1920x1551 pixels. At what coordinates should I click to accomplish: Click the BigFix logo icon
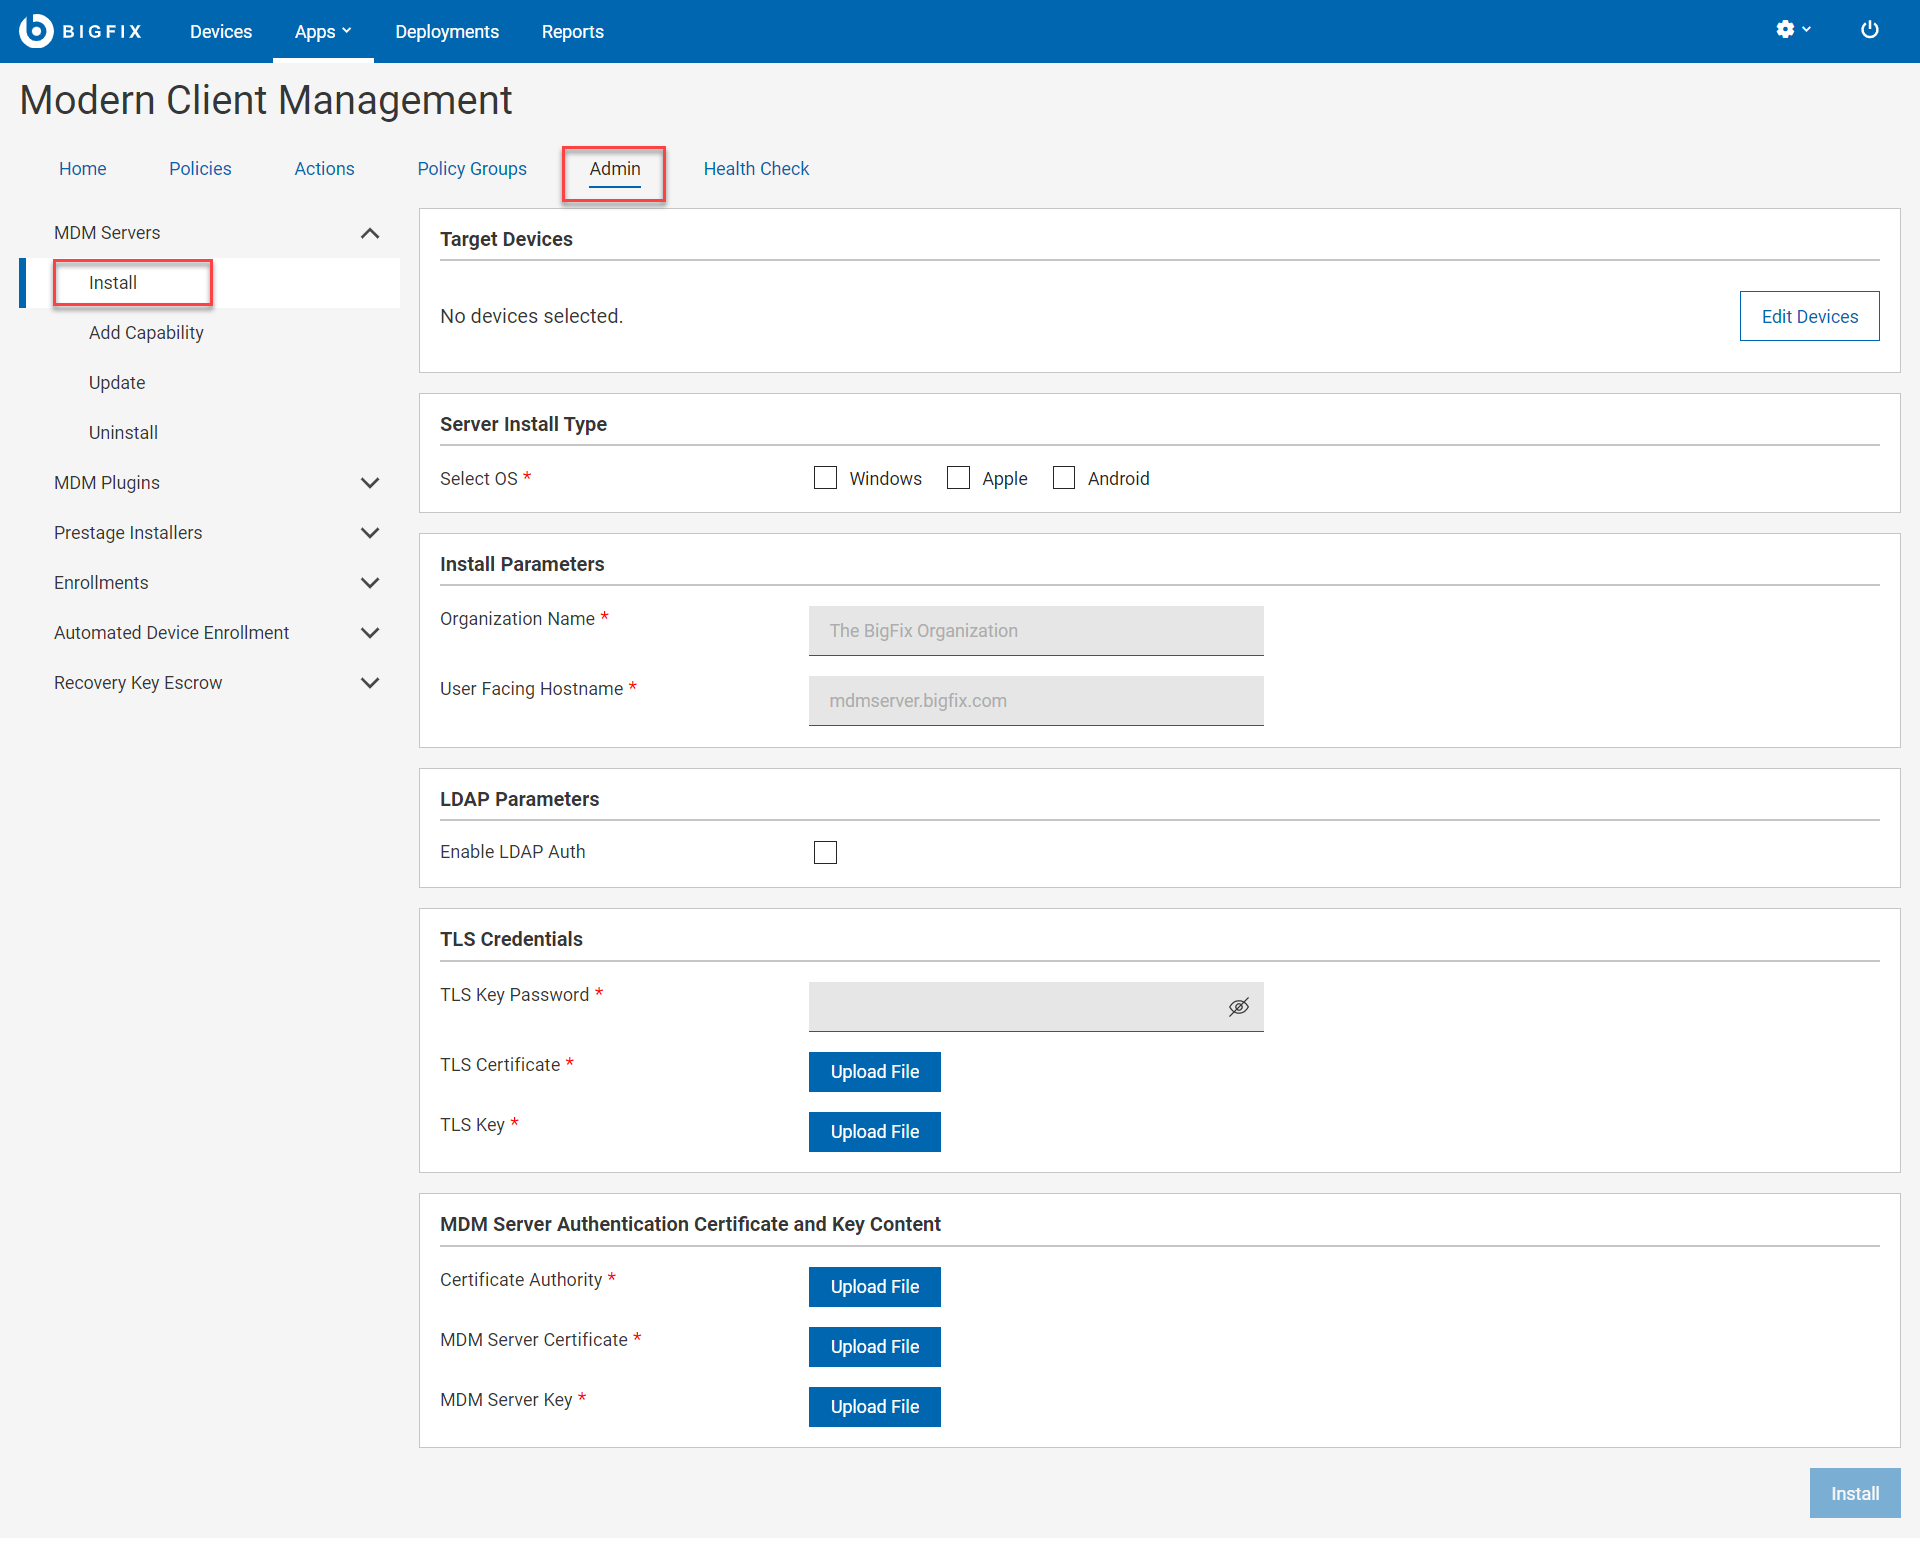pyautogui.click(x=36, y=31)
